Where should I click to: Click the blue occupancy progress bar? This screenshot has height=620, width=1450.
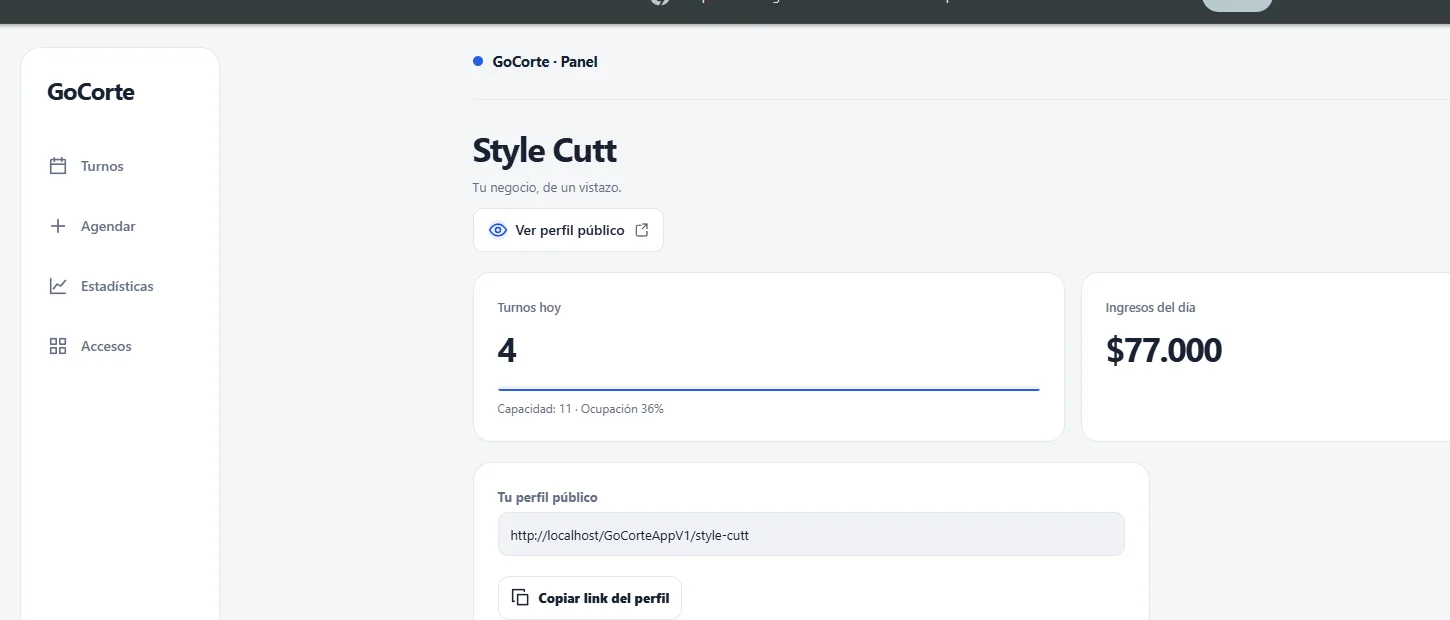pyautogui.click(x=769, y=389)
